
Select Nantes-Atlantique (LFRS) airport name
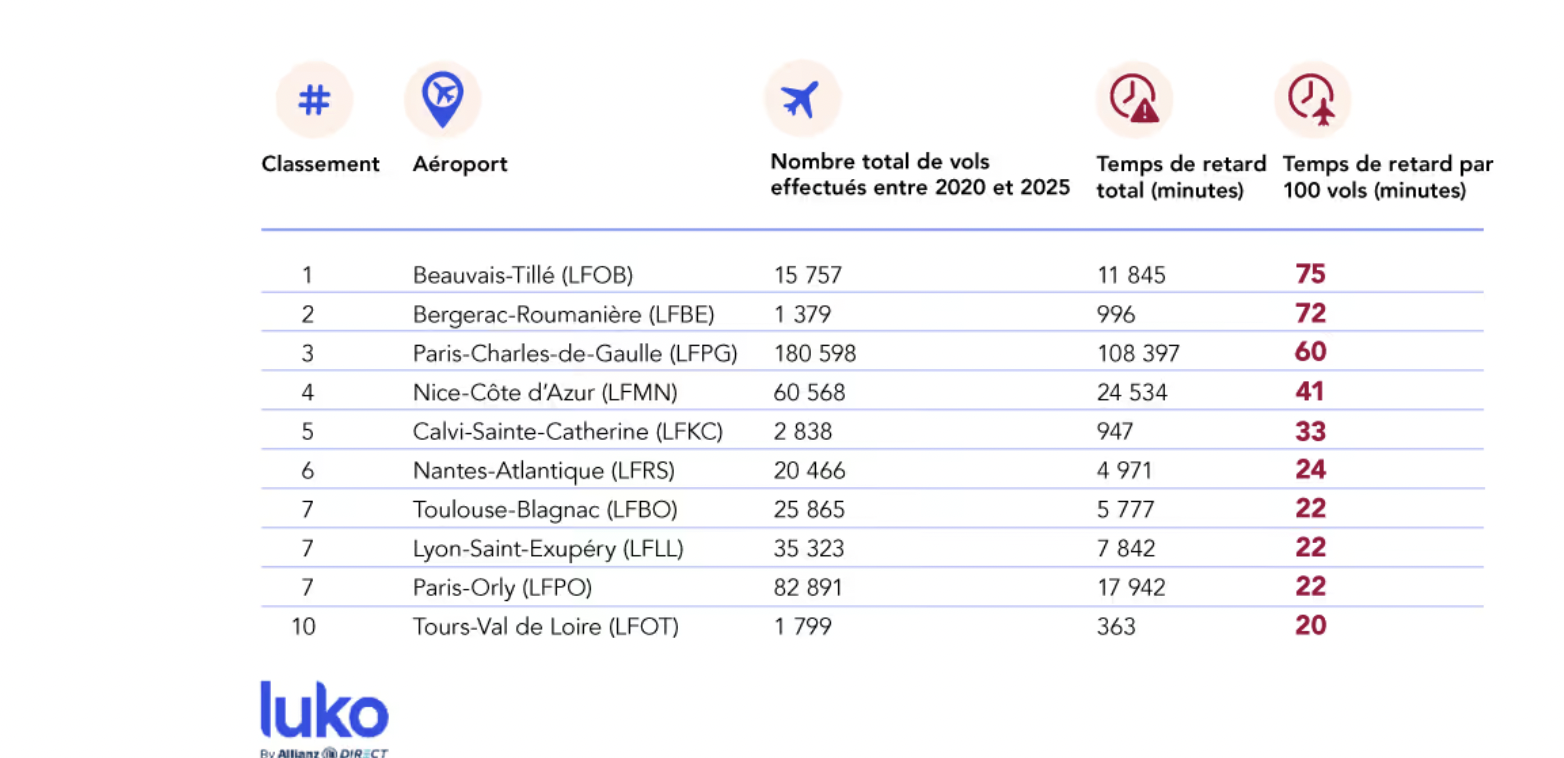pos(543,471)
